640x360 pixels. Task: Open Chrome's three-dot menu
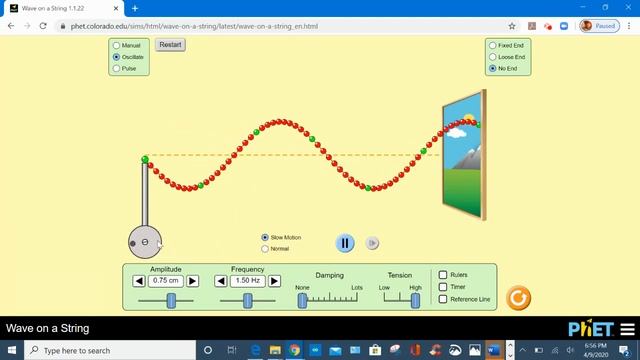point(629,26)
